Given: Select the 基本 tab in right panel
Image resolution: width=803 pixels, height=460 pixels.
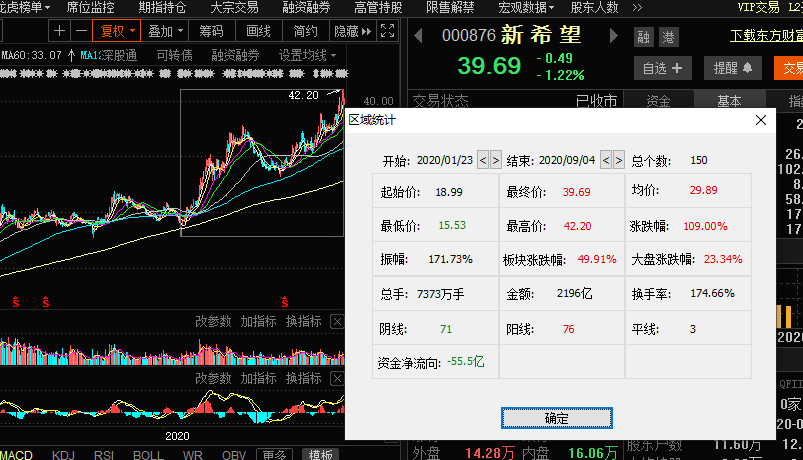Looking at the screenshot, I should pos(729,101).
